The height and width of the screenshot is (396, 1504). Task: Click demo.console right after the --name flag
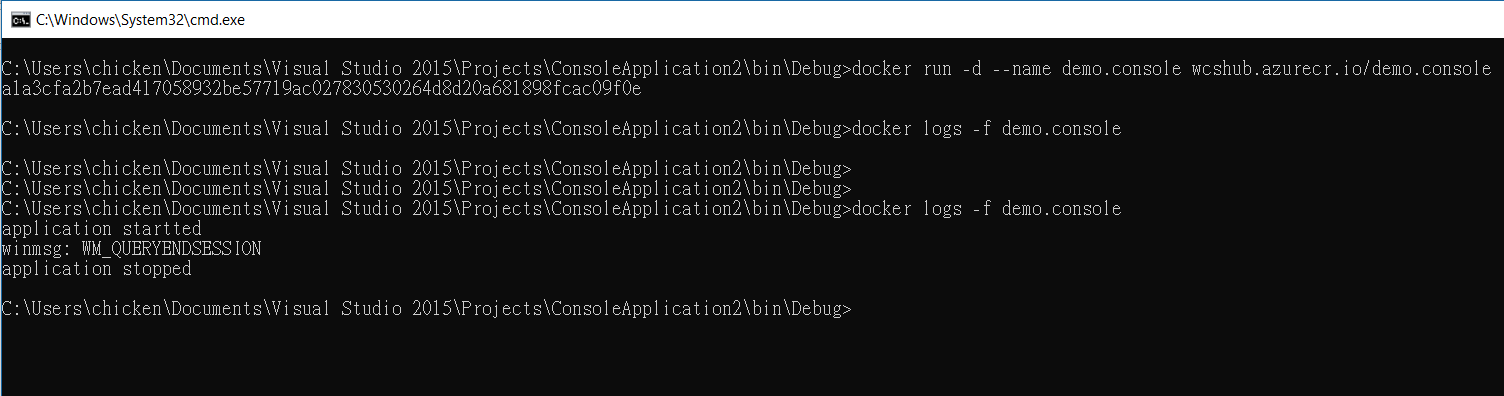point(1121,69)
